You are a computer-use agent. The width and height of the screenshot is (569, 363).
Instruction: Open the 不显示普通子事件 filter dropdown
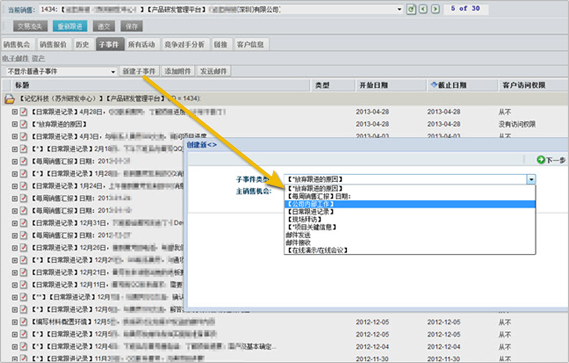coord(113,72)
